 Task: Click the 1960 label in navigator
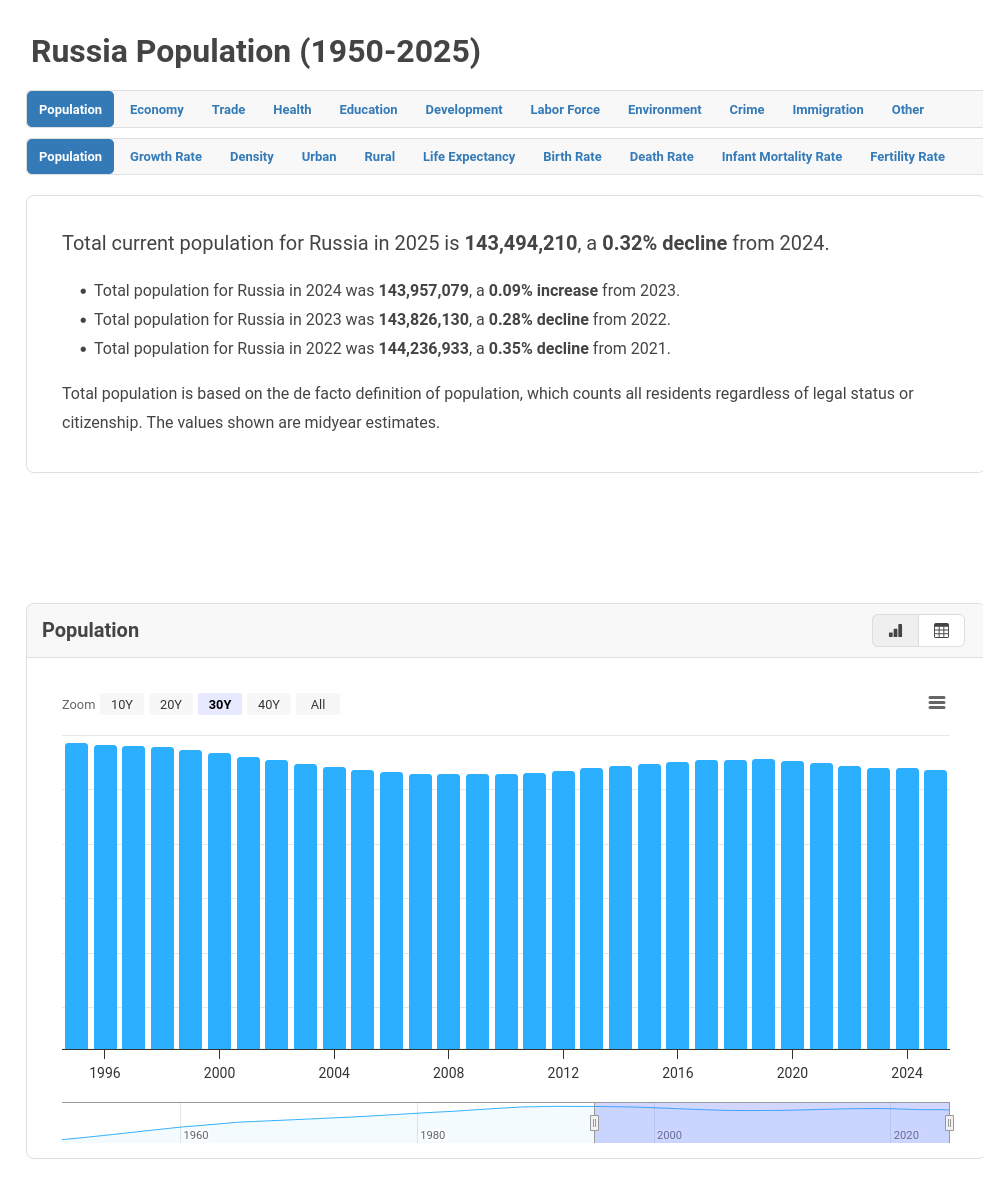click(x=195, y=1134)
